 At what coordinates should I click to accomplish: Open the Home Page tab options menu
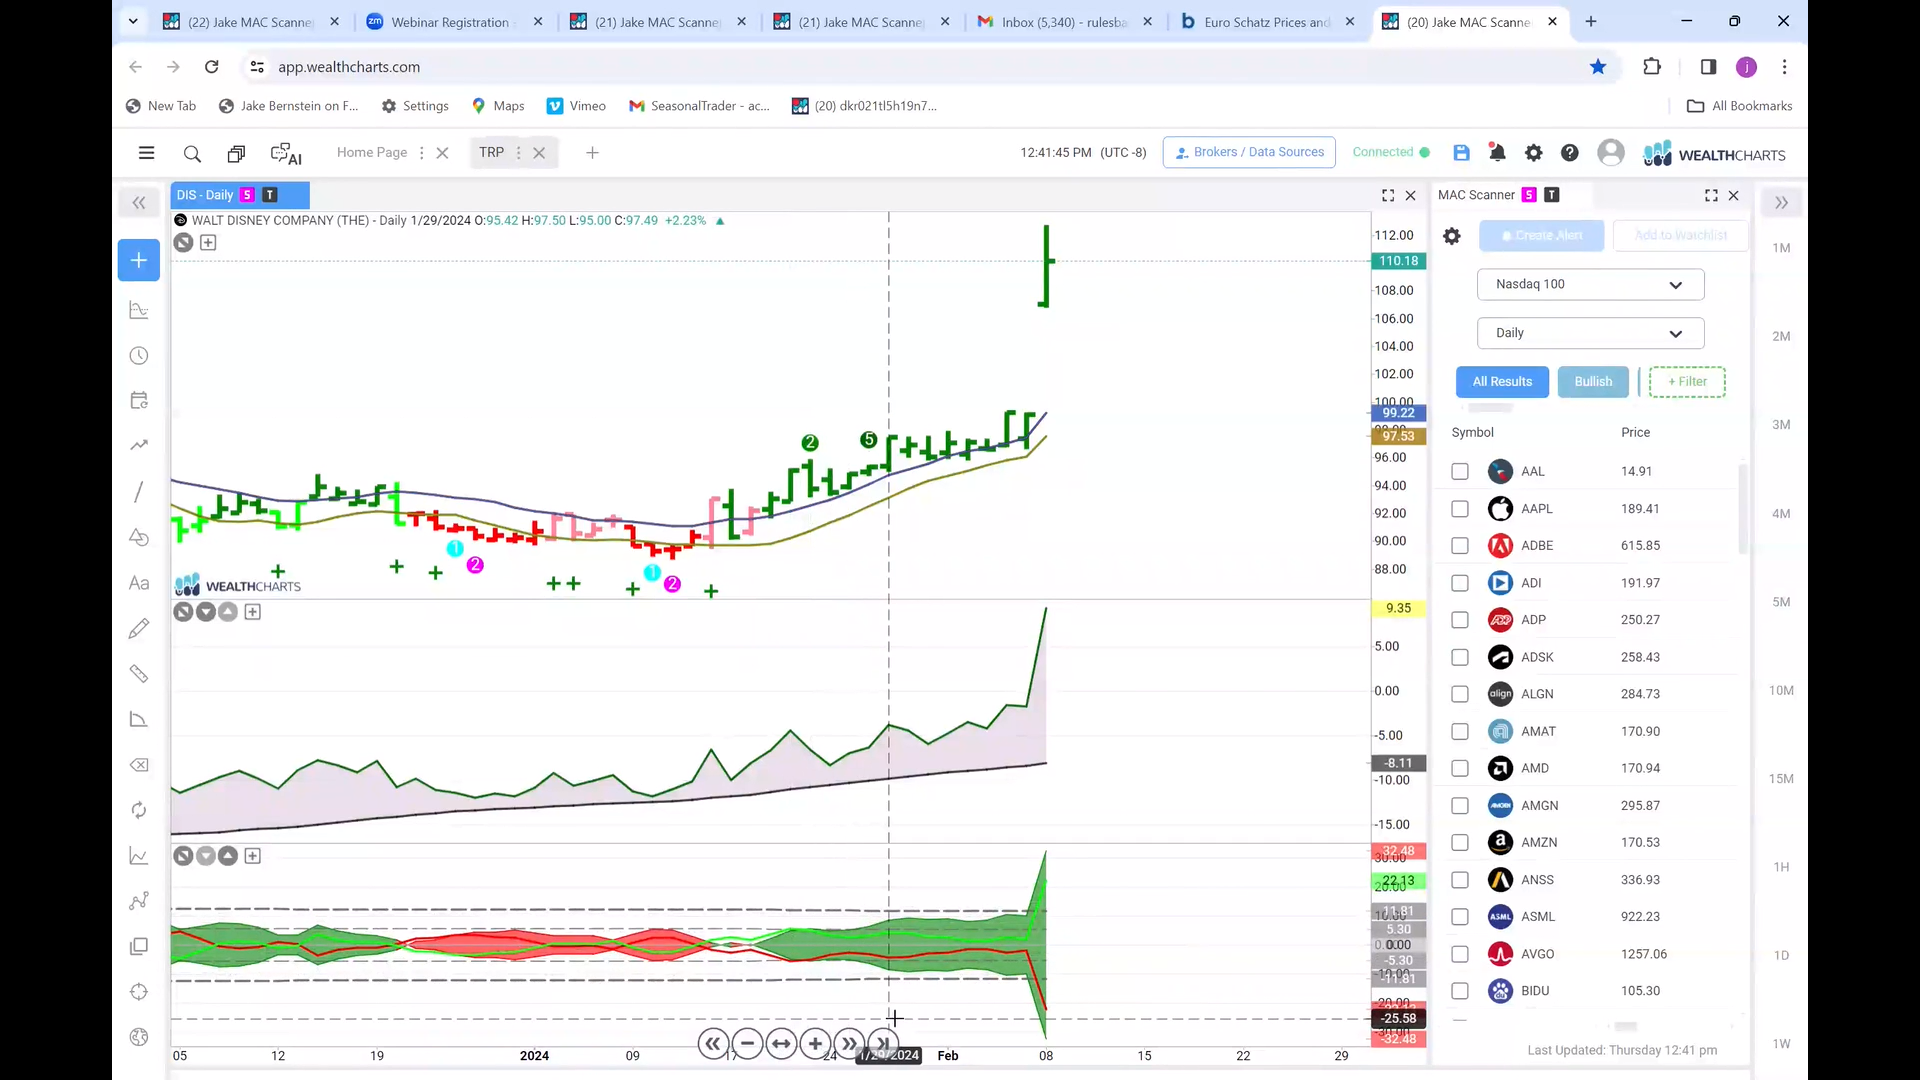(x=421, y=153)
